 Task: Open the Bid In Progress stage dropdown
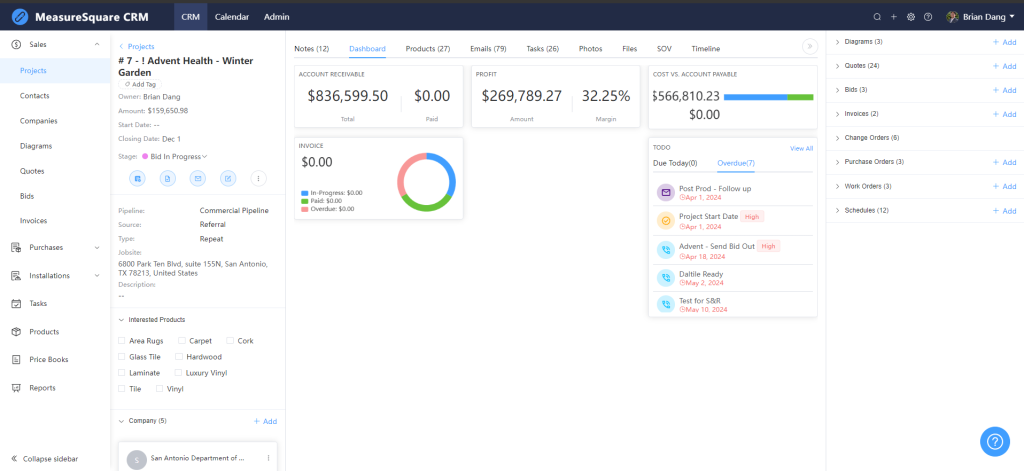[x=176, y=156]
